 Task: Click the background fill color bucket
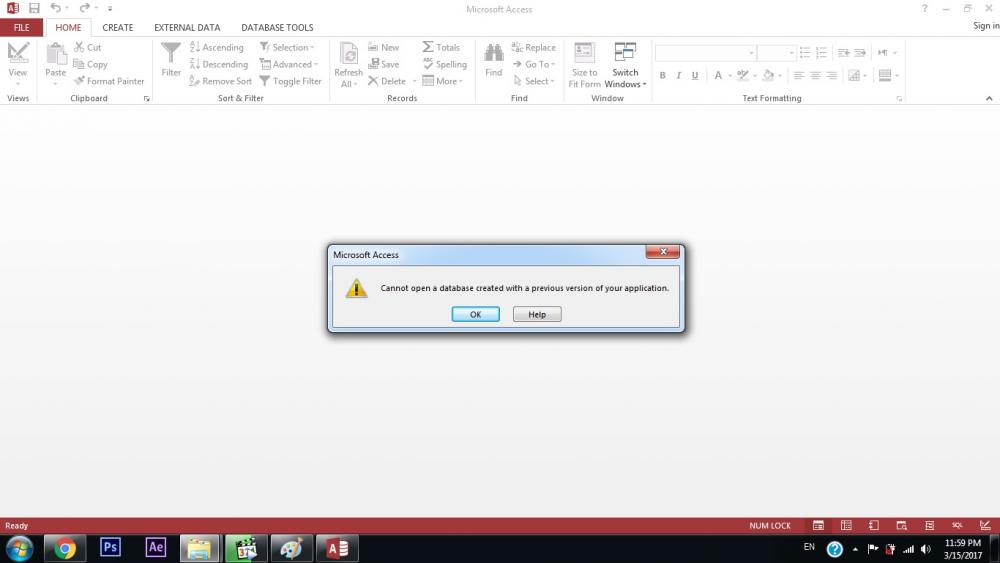(768, 75)
